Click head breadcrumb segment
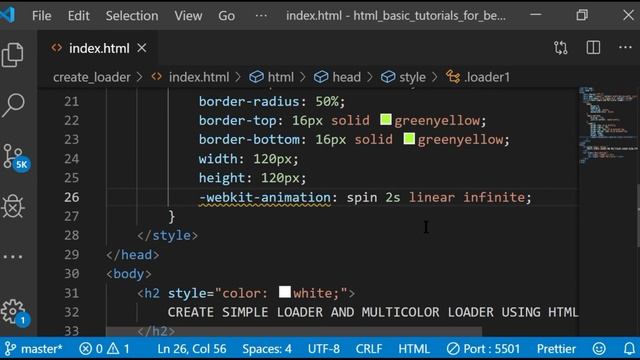Image resolution: width=640 pixels, height=360 pixels. [x=338, y=77]
